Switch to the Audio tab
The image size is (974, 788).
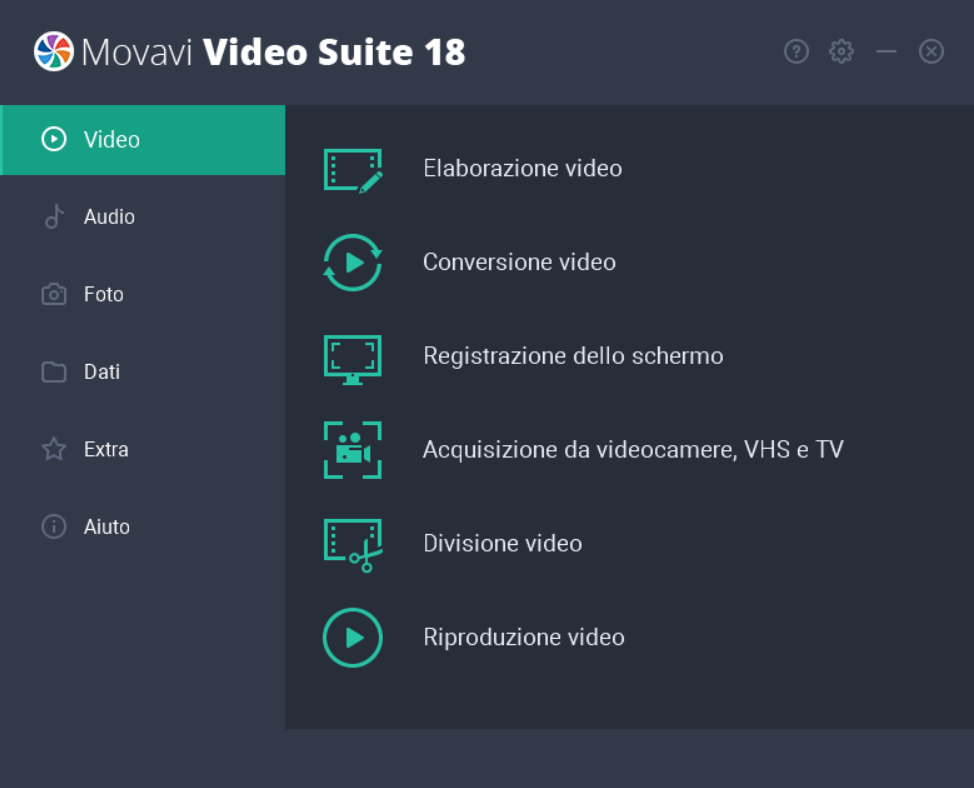click(x=143, y=217)
